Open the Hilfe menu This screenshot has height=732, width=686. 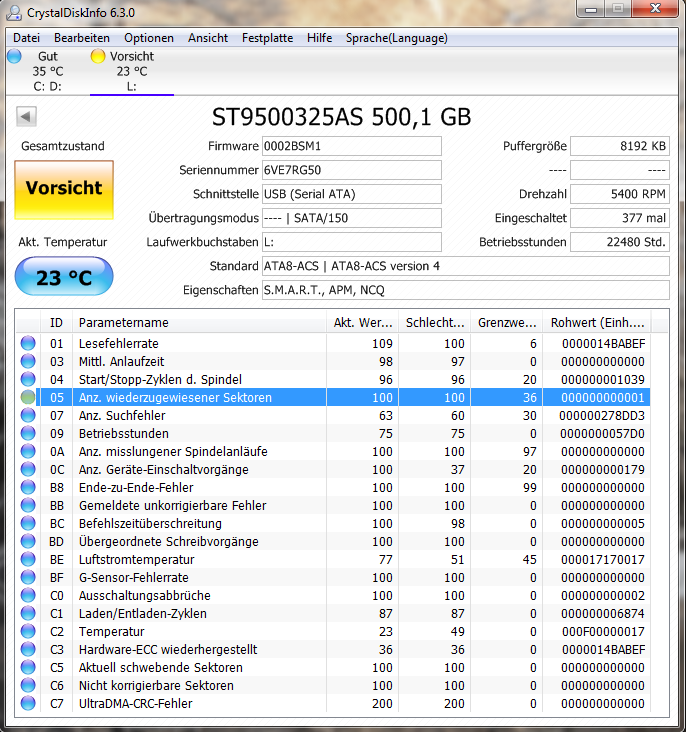[x=319, y=38]
